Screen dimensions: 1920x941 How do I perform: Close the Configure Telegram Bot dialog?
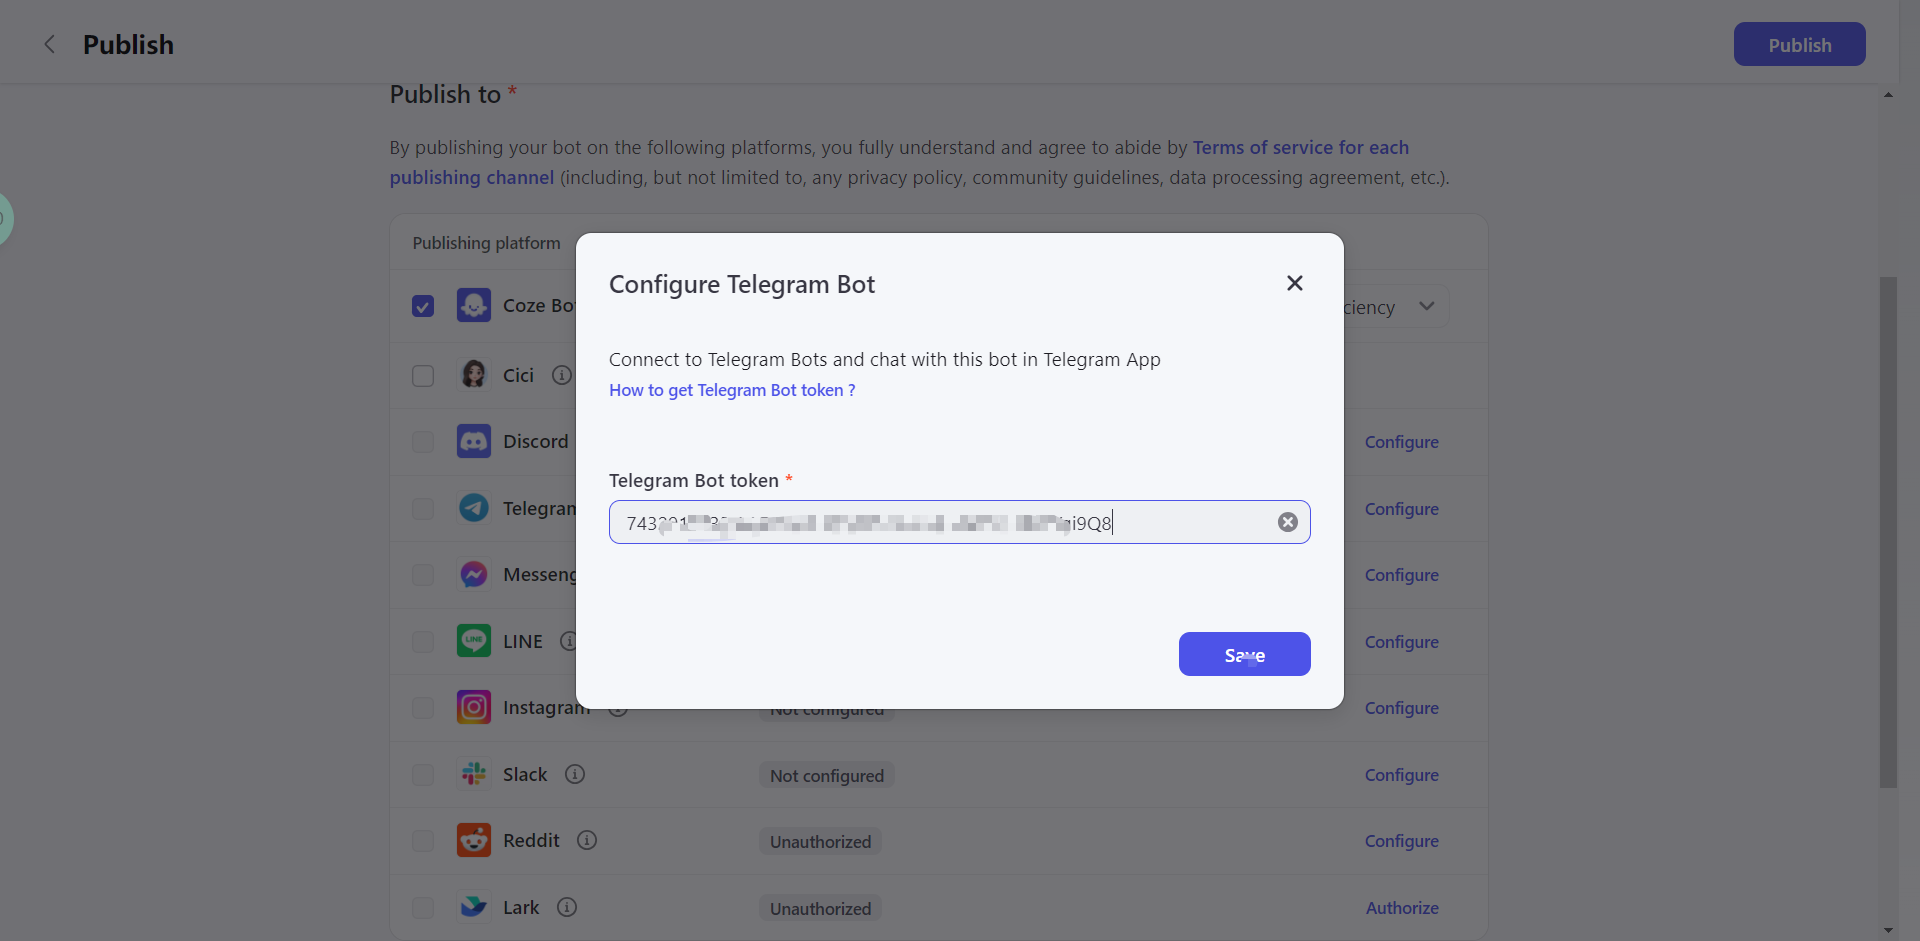pos(1294,283)
